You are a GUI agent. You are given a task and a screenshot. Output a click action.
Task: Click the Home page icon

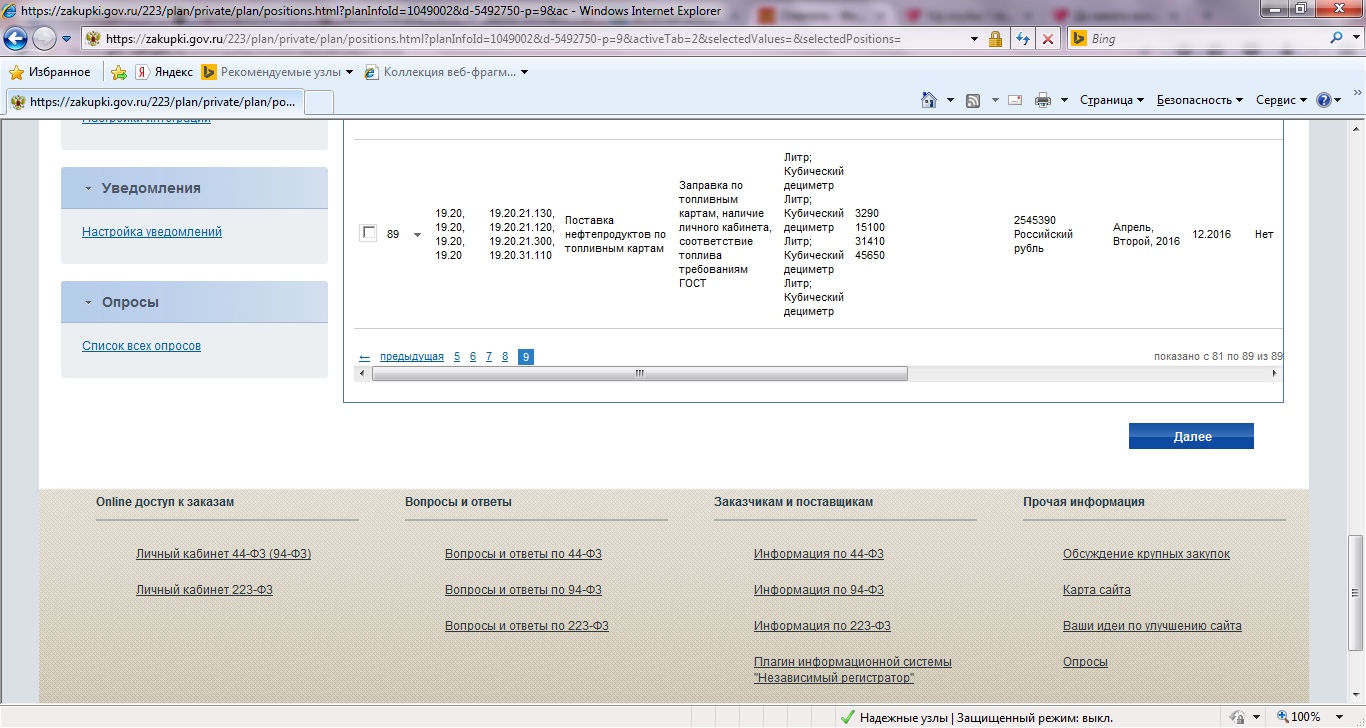coord(929,100)
